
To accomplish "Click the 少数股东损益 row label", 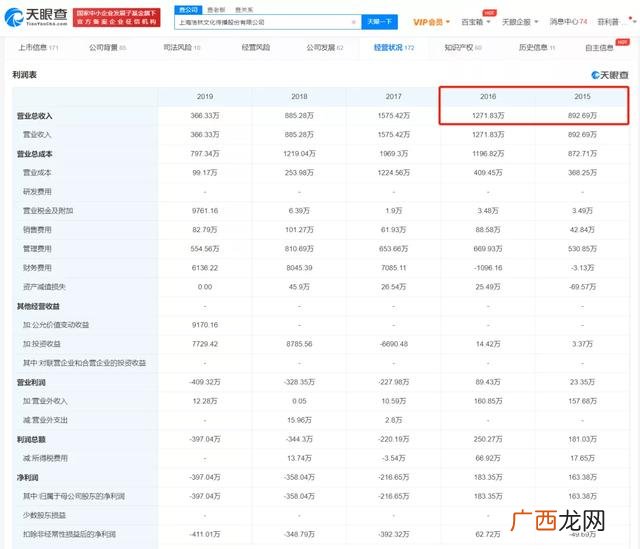I will tap(44, 516).
